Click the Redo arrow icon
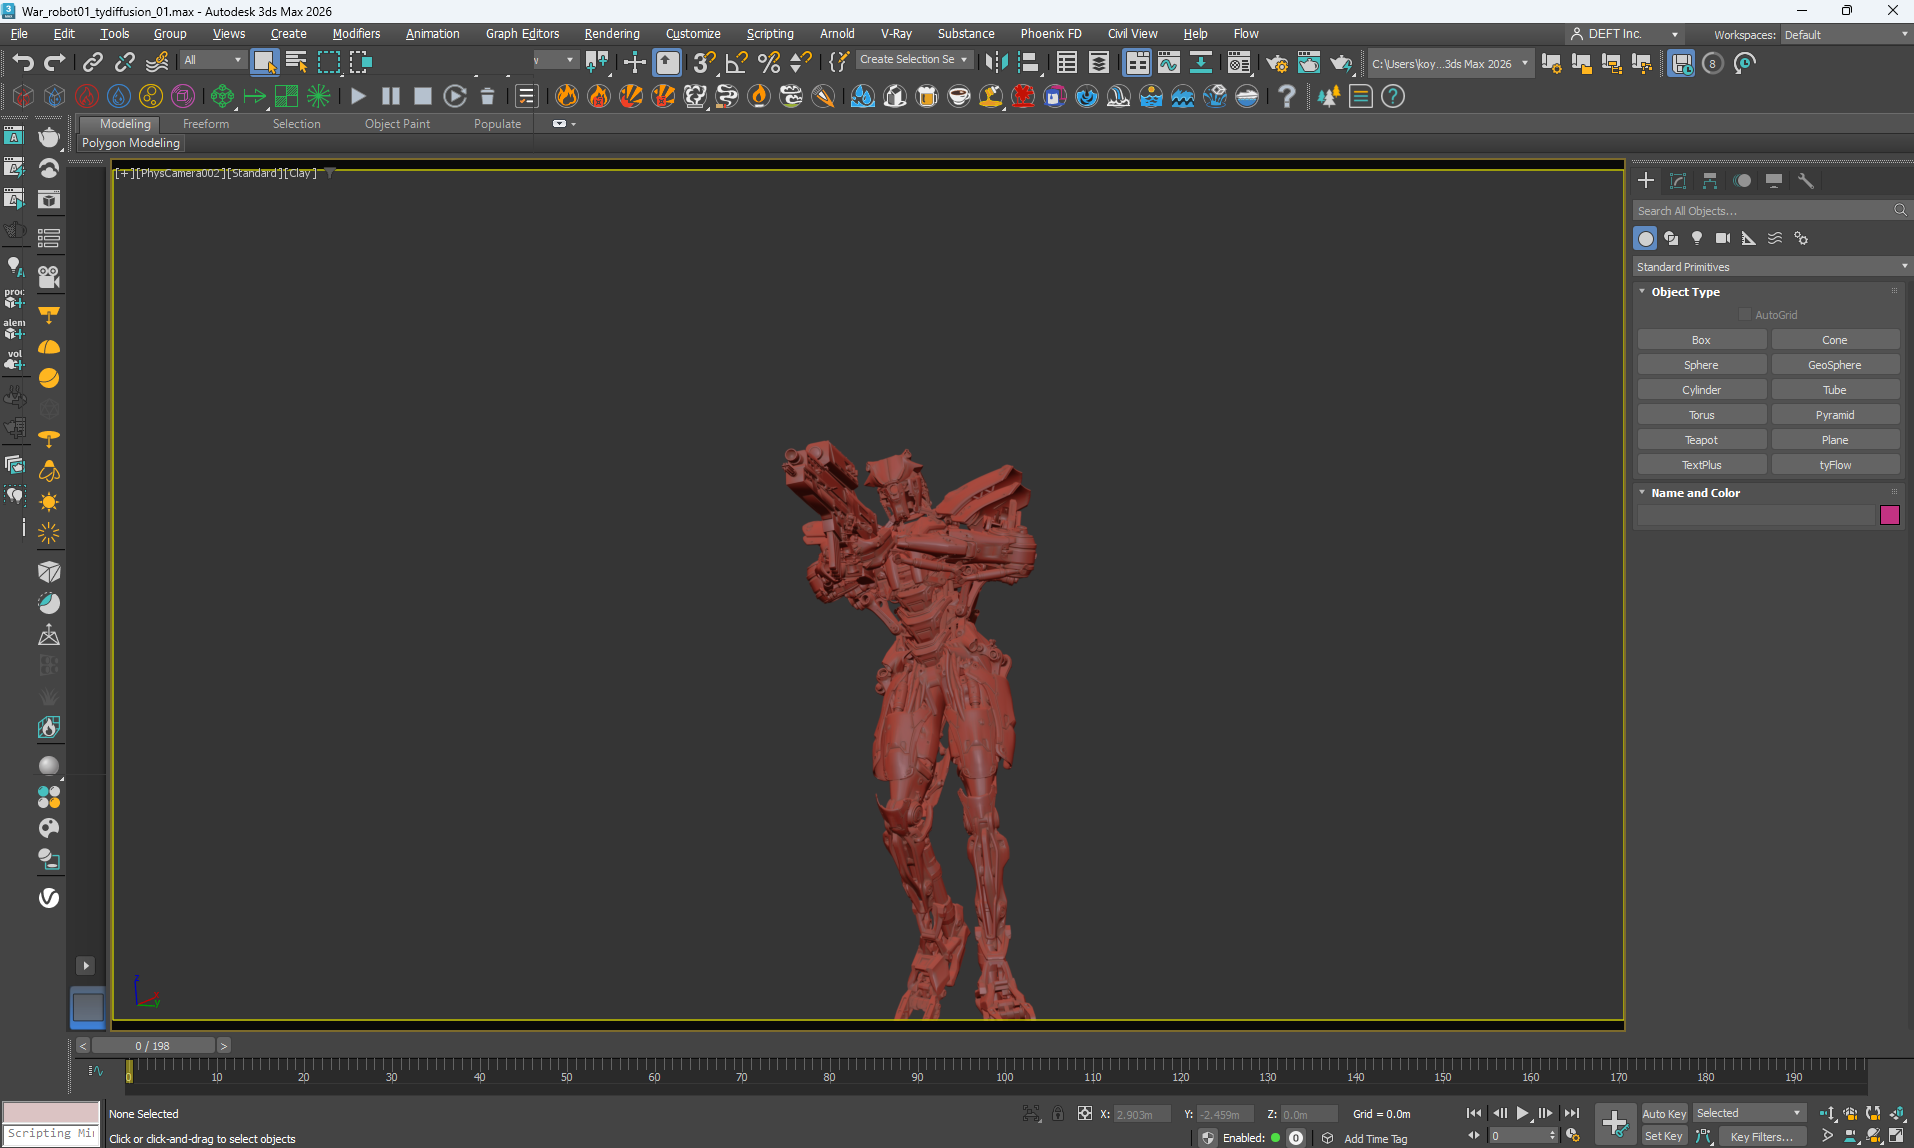The width and height of the screenshot is (1914, 1148). coord(55,62)
